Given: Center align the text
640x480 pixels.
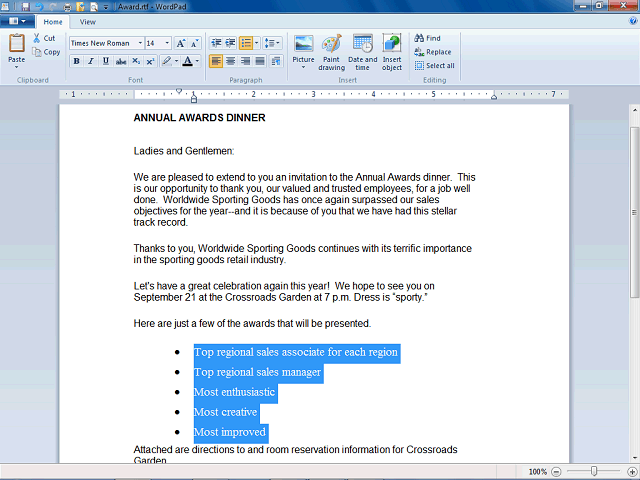Looking at the screenshot, I should point(231,61).
